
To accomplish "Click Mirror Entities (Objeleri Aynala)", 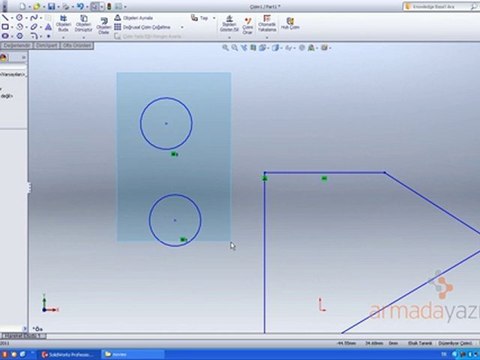I will [x=134, y=18].
